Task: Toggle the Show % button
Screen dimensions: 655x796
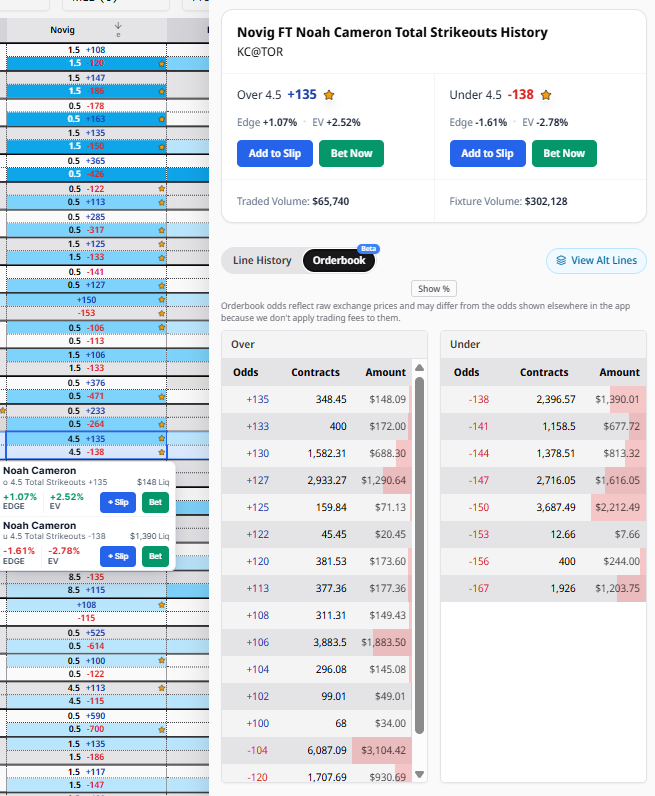Action: (x=434, y=288)
